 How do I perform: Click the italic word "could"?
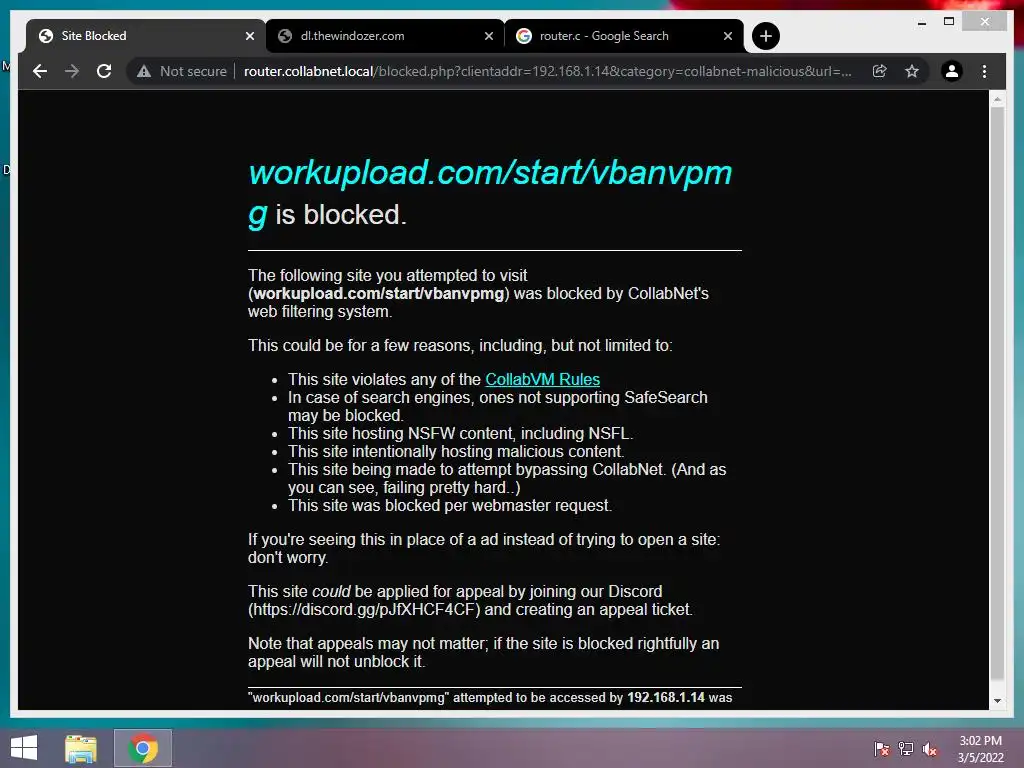[x=331, y=592]
